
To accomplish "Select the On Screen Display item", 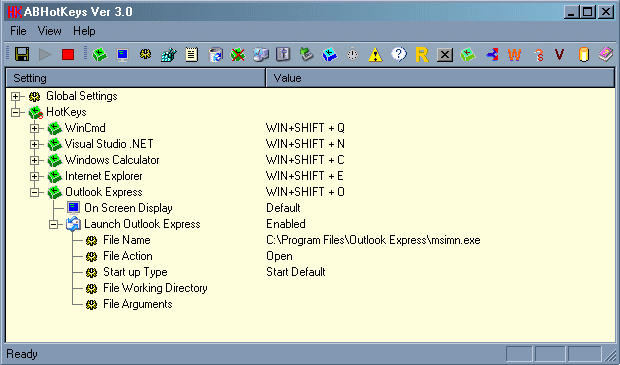I will coord(128,208).
